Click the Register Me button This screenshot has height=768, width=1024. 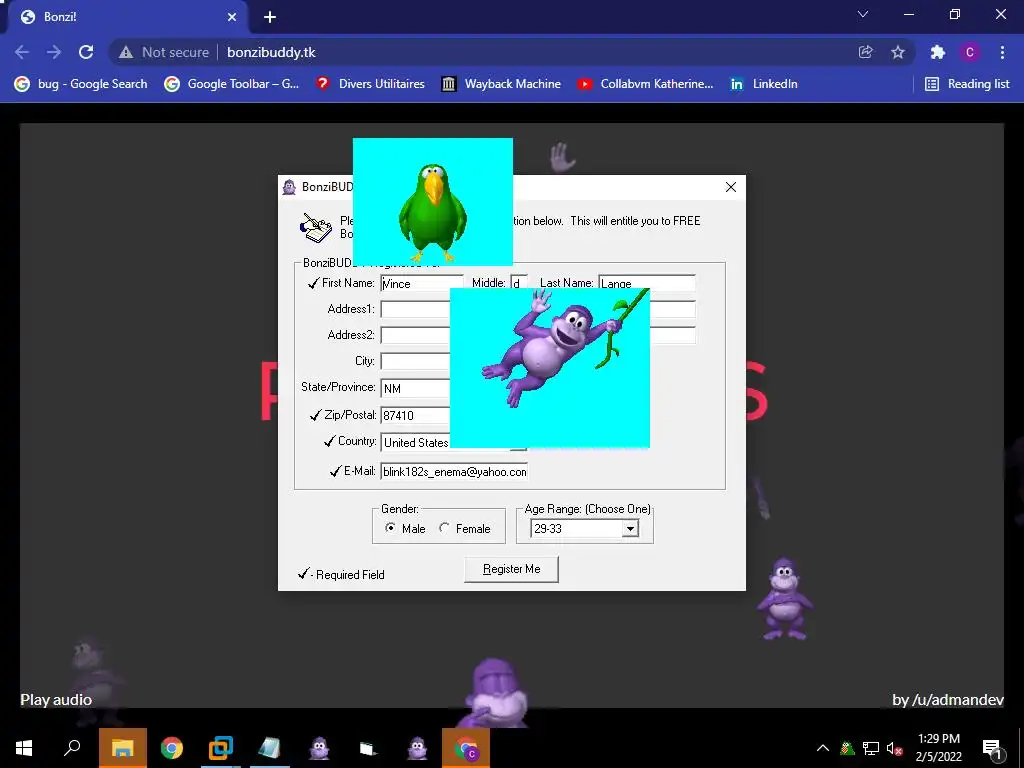tap(511, 569)
